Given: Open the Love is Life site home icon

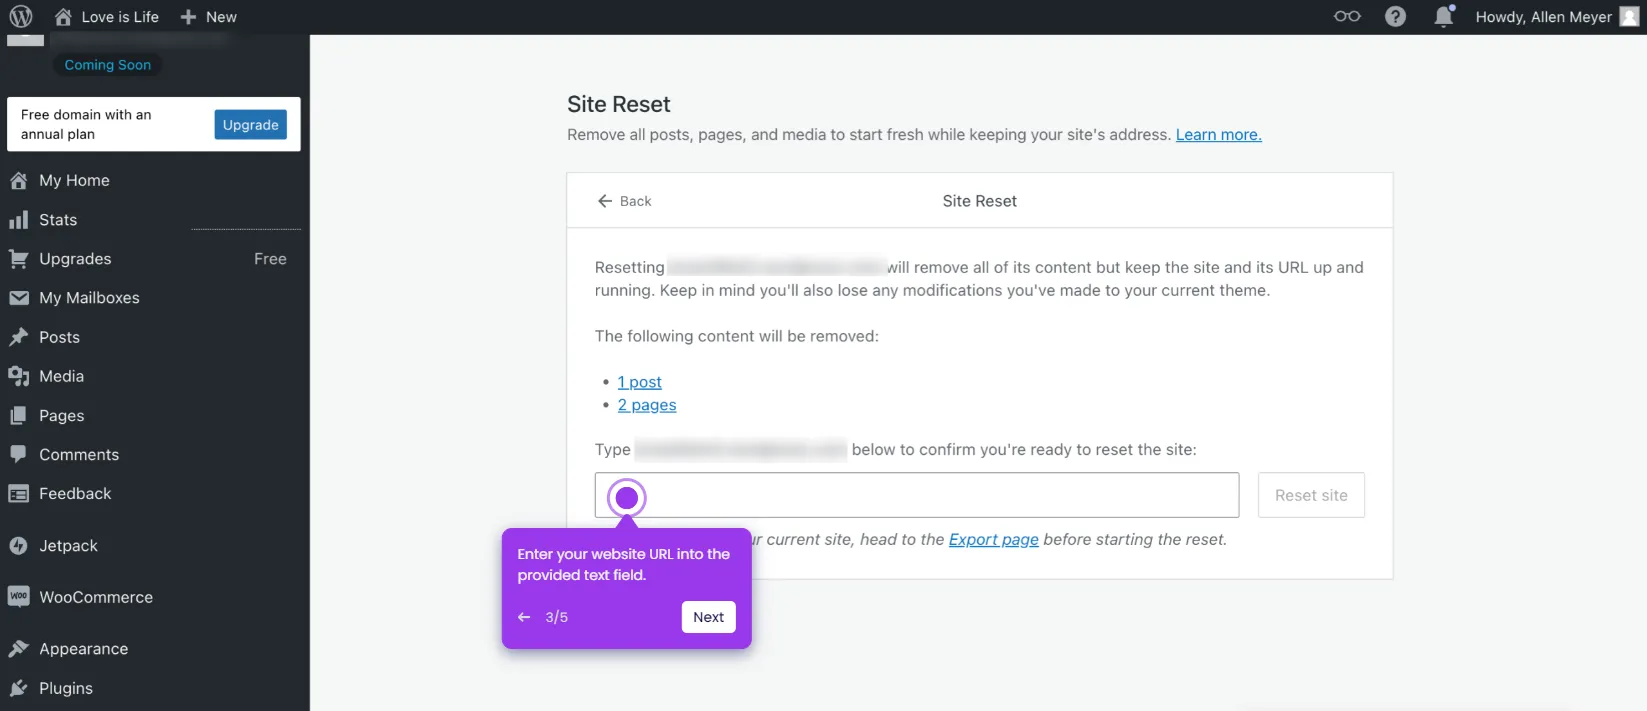Looking at the screenshot, I should coord(63,17).
